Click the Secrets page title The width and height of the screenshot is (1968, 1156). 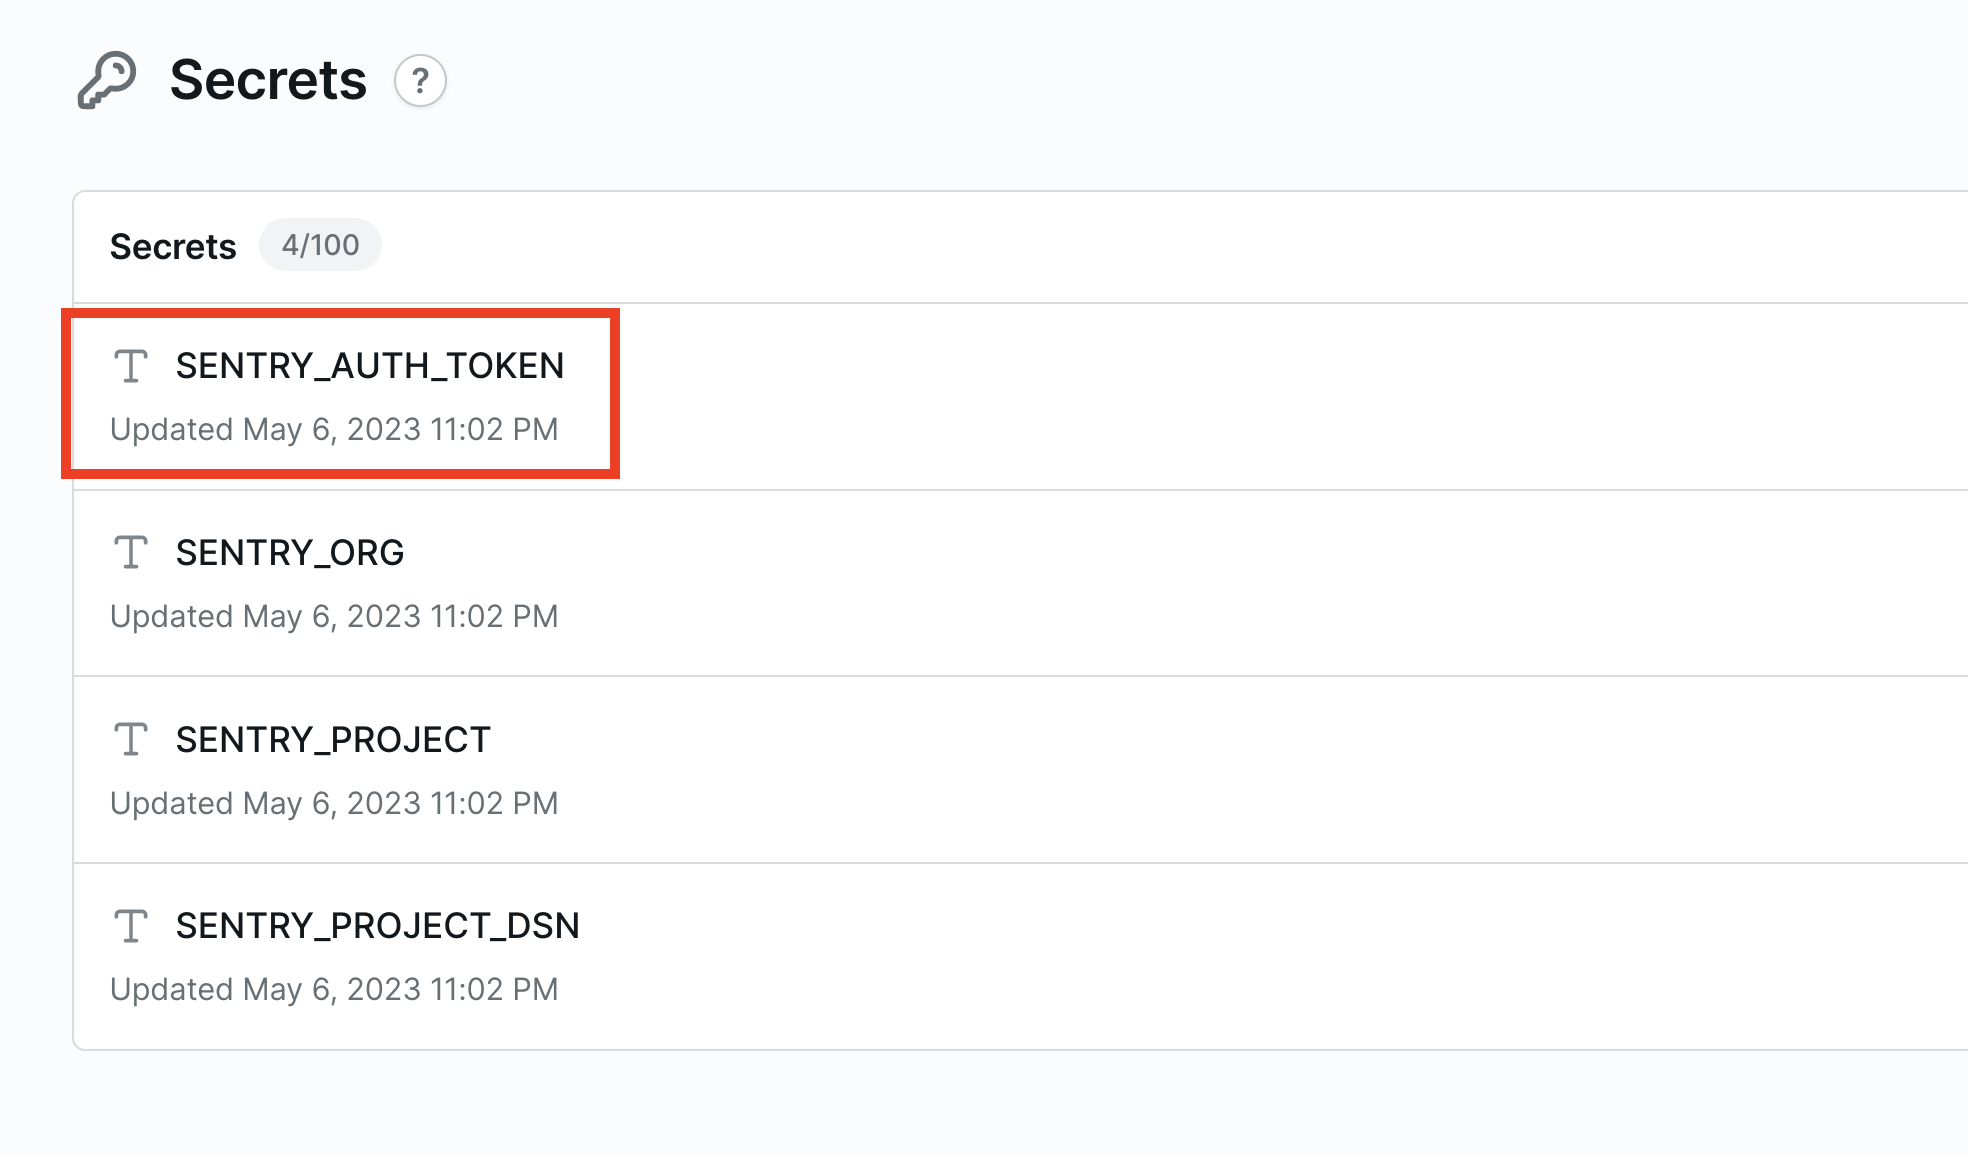[x=267, y=80]
